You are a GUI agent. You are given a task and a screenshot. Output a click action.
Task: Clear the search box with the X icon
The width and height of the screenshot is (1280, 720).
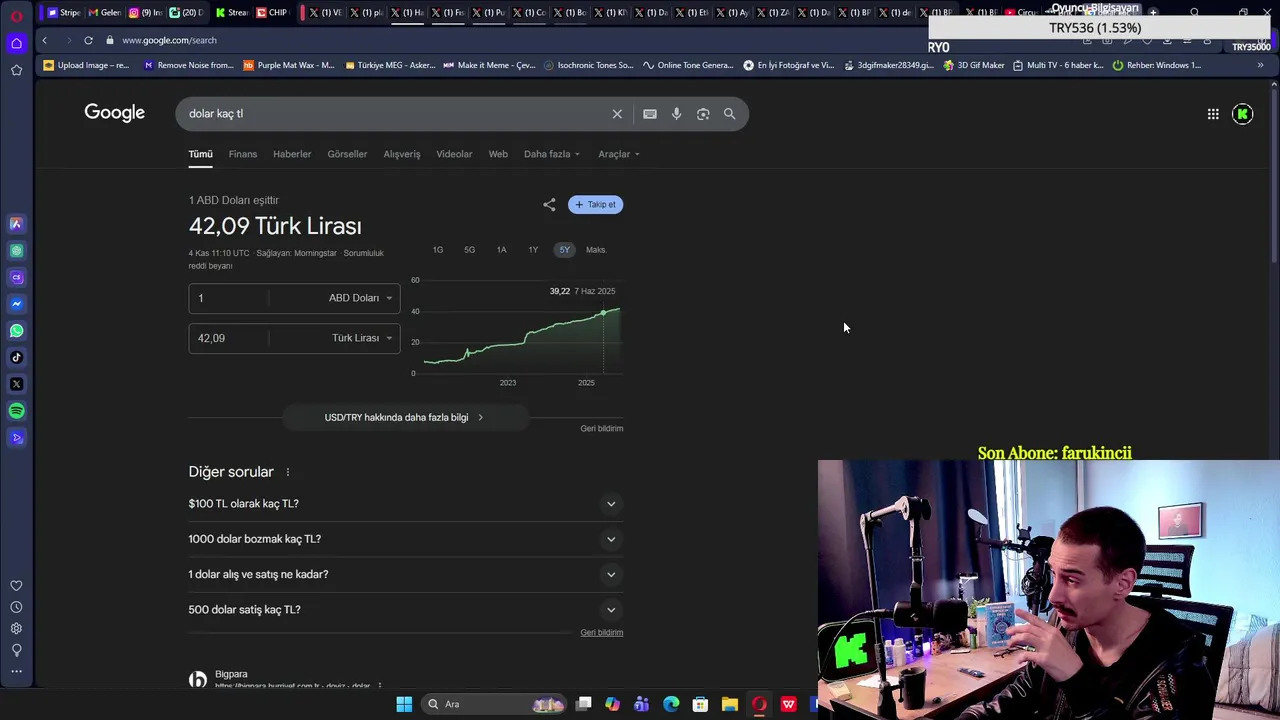[617, 114]
